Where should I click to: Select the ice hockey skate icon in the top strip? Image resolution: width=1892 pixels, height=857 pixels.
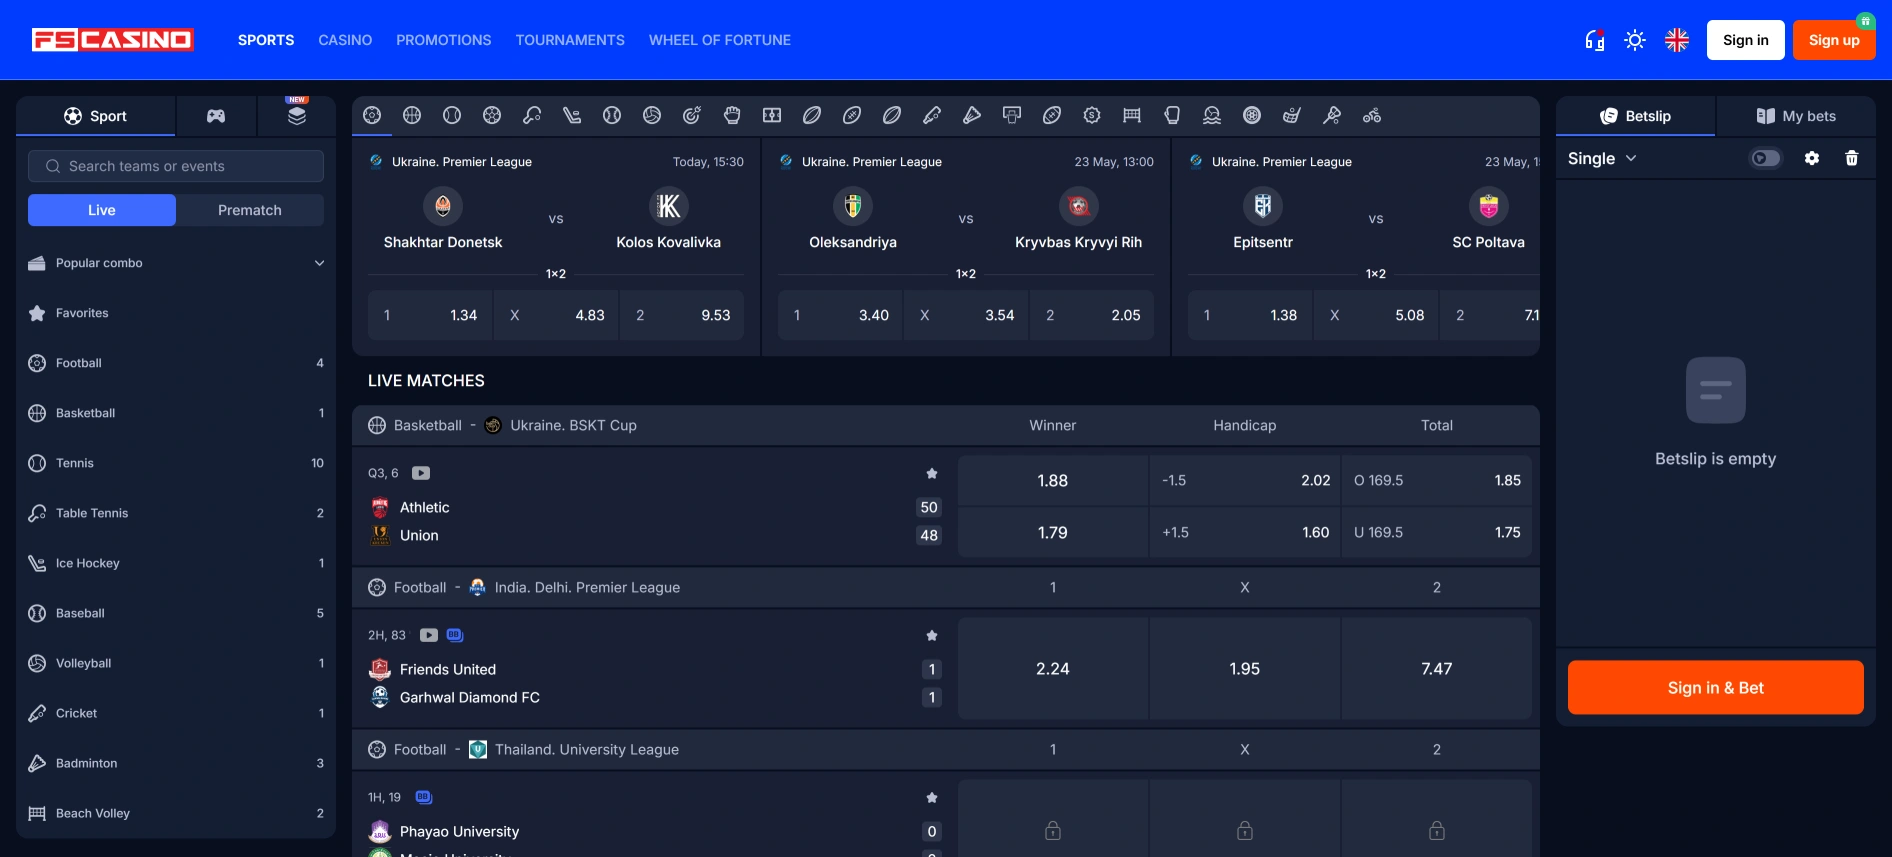click(572, 116)
